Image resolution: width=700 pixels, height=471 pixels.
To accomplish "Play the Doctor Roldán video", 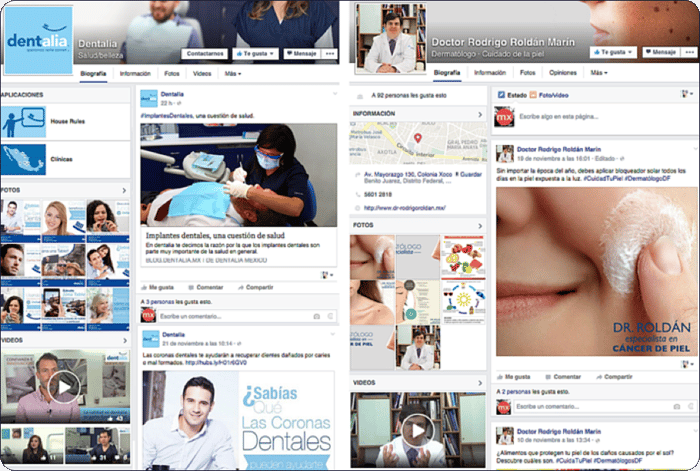I will tap(417, 430).
